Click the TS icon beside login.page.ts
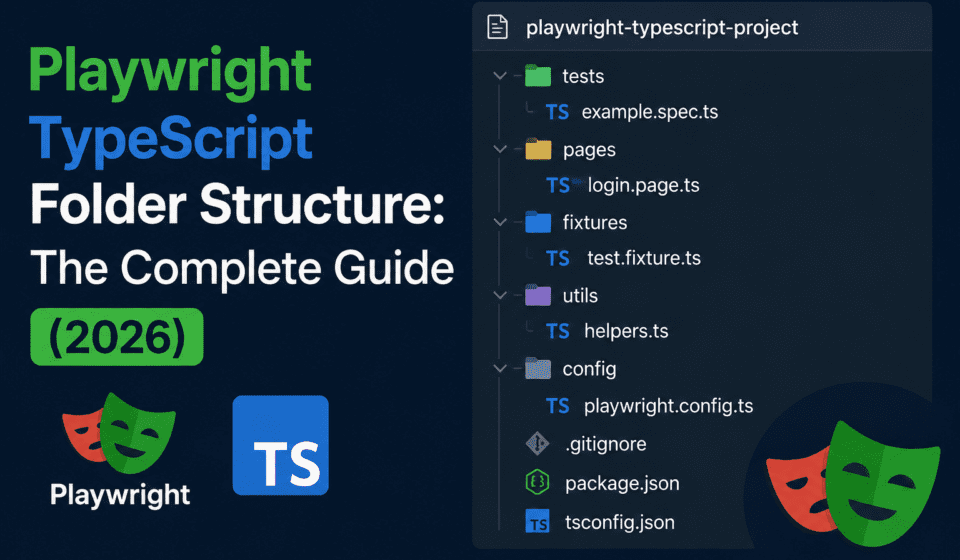 (558, 185)
